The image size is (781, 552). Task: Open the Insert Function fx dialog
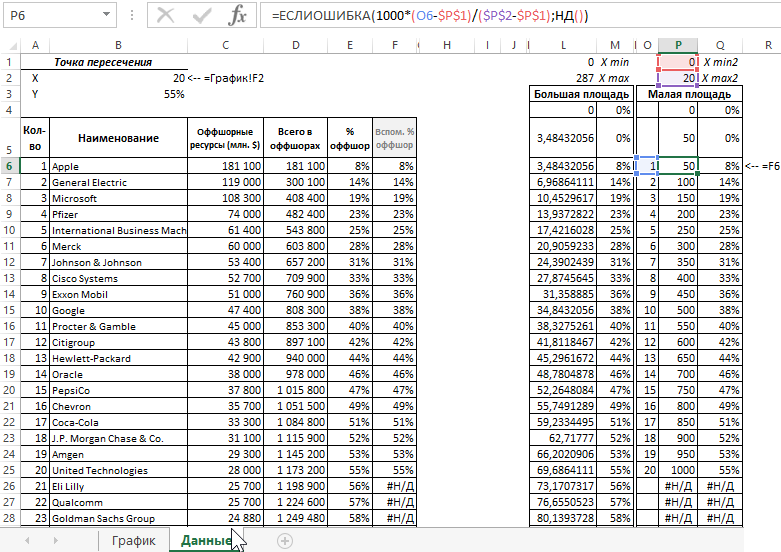237,17
